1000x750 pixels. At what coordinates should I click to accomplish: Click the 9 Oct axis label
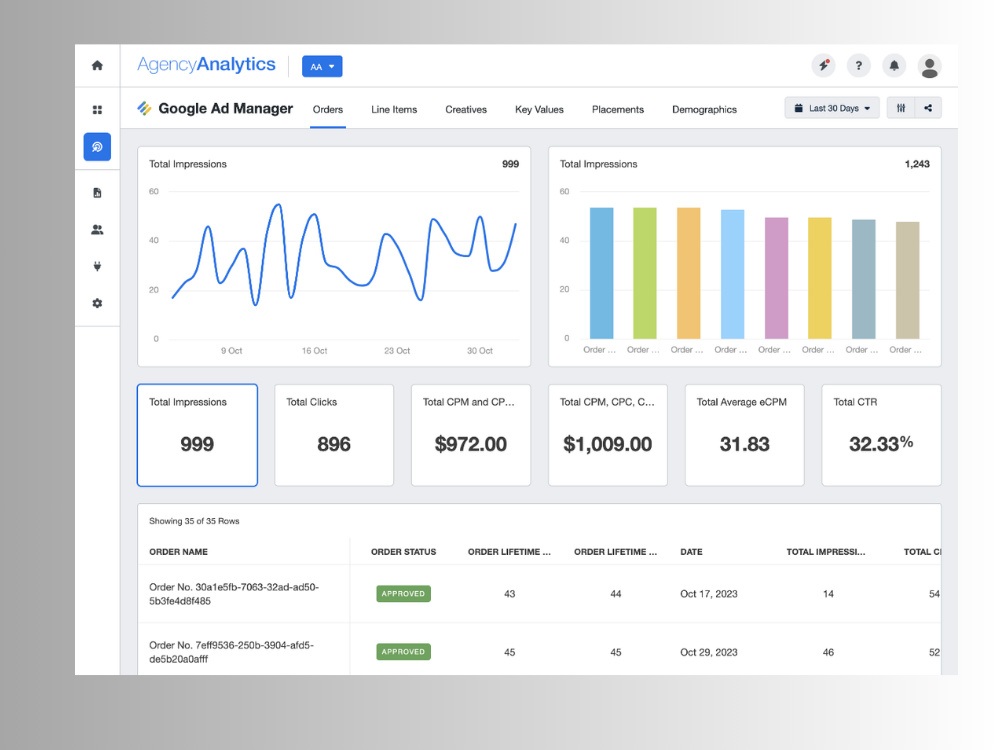coord(232,351)
